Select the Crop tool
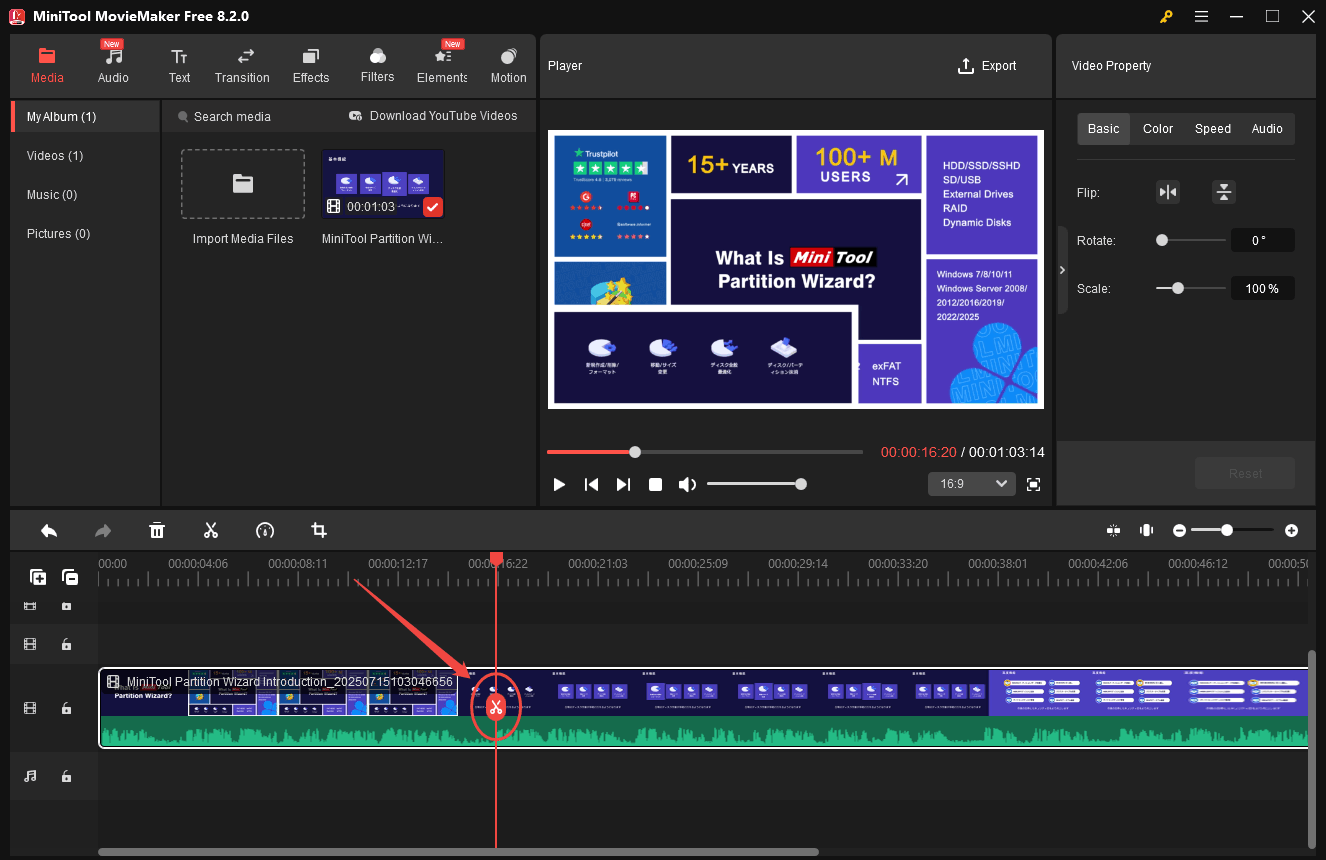Screen dimensions: 1326x860 [x=319, y=531]
